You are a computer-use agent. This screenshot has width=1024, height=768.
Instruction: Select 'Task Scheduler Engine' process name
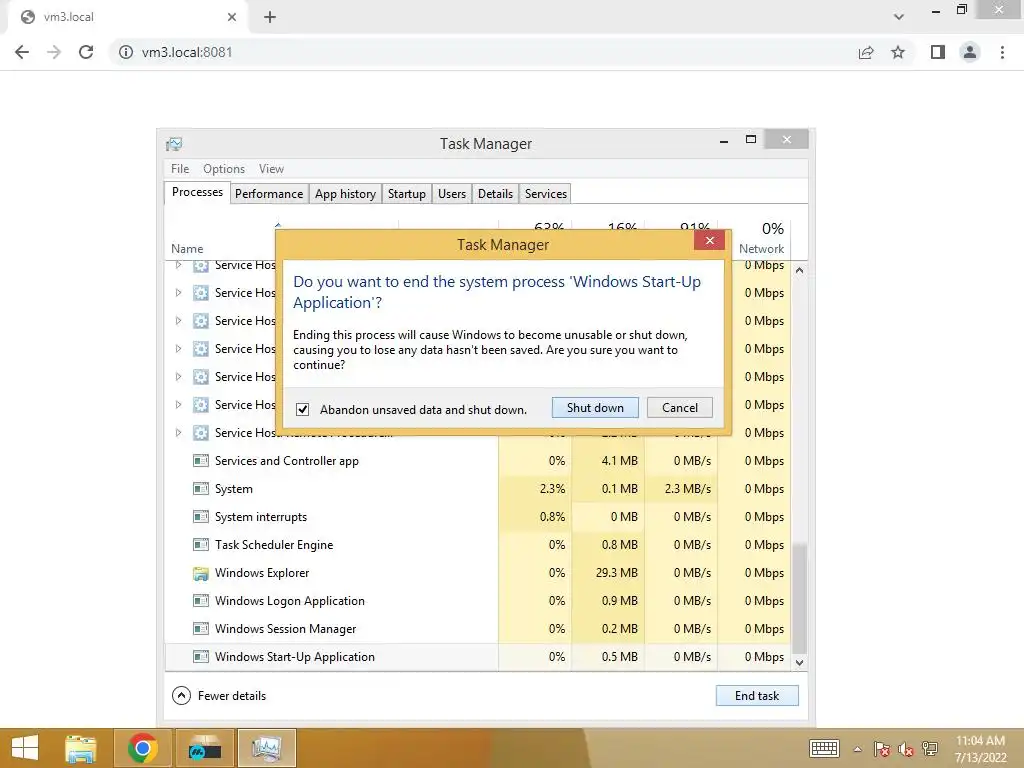[x=274, y=545]
